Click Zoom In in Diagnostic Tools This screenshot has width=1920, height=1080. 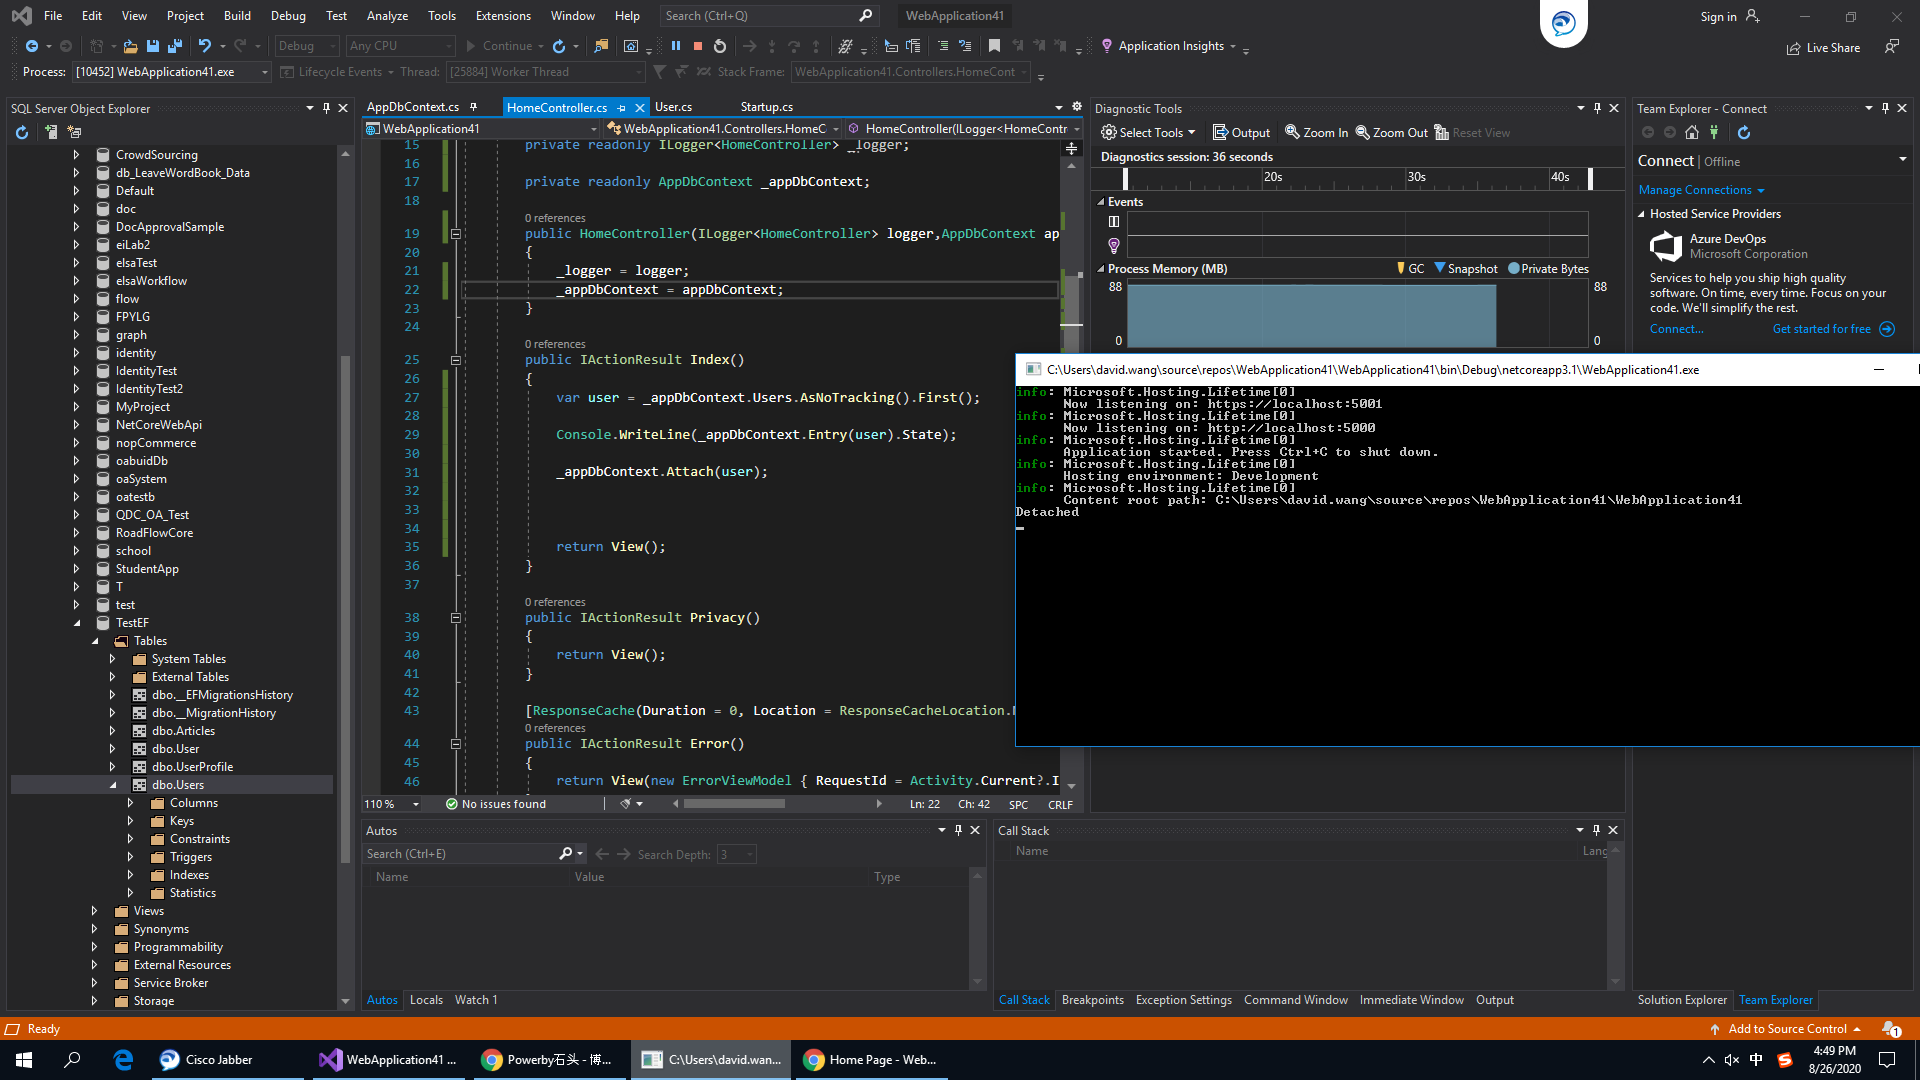click(1316, 132)
